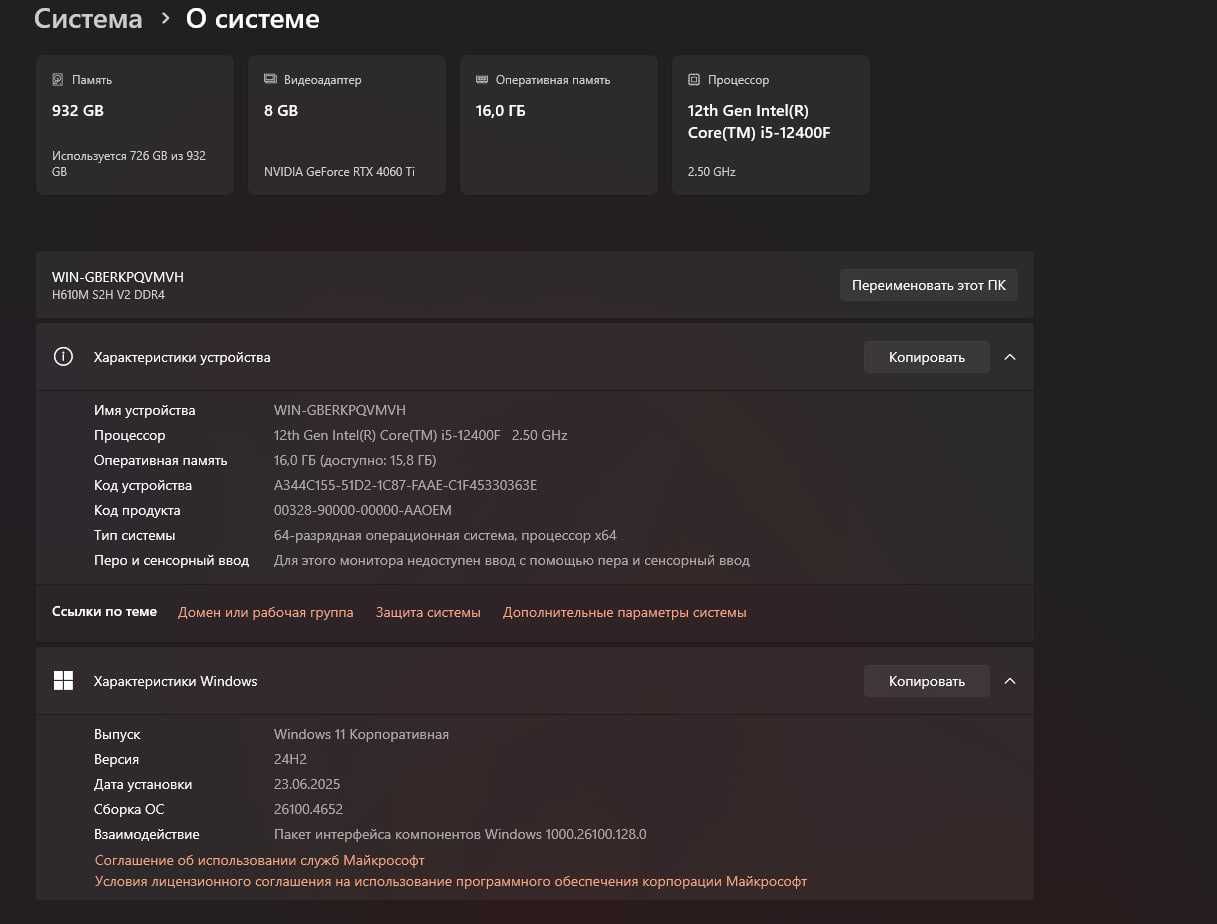Click the Сборка ОС label
Viewport: 1217px width, 924px height.
(x=129, y=809)
